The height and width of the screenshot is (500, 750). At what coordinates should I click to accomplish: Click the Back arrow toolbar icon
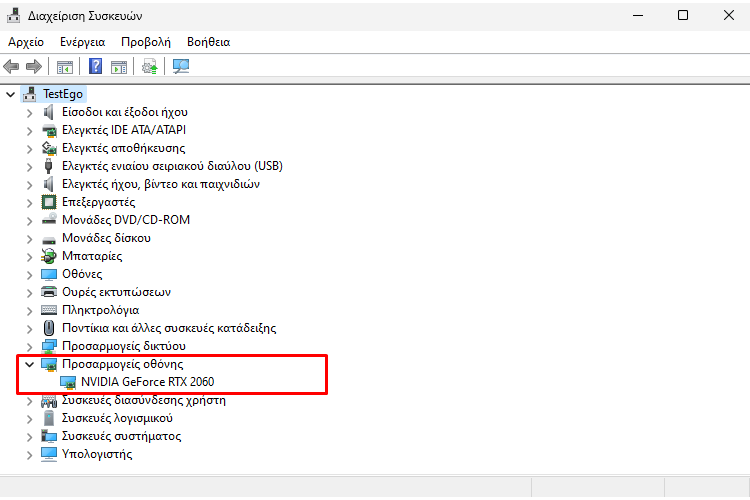[11, 67]
